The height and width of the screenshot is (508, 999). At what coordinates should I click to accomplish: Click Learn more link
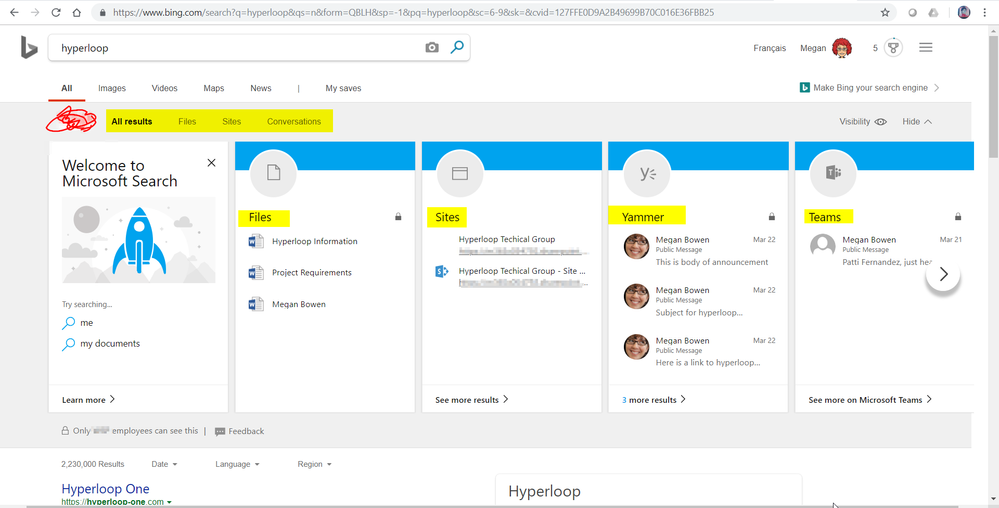[89, 400]
